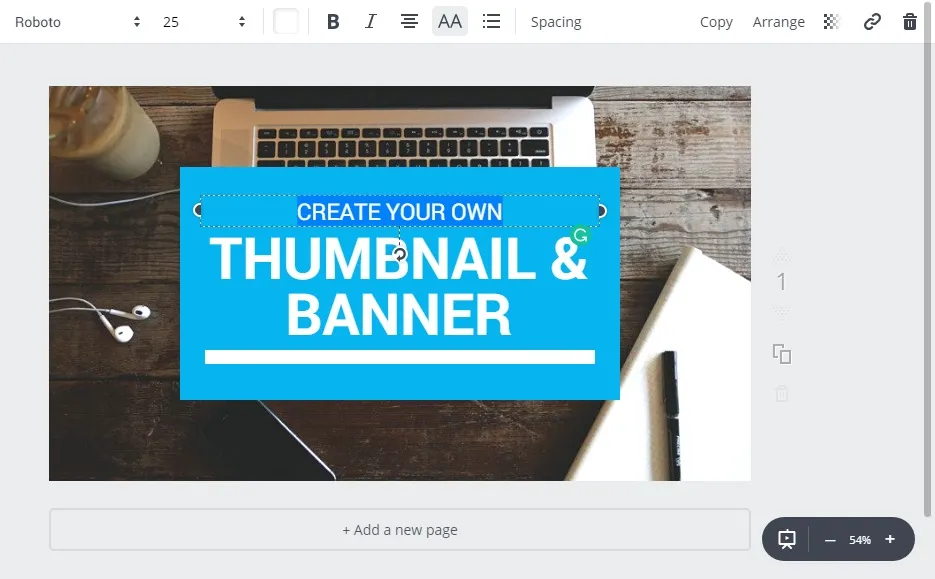Open the Roboto font family dropdown
Image resolution: width=935 pixels, height=579 pixels.
77,22
